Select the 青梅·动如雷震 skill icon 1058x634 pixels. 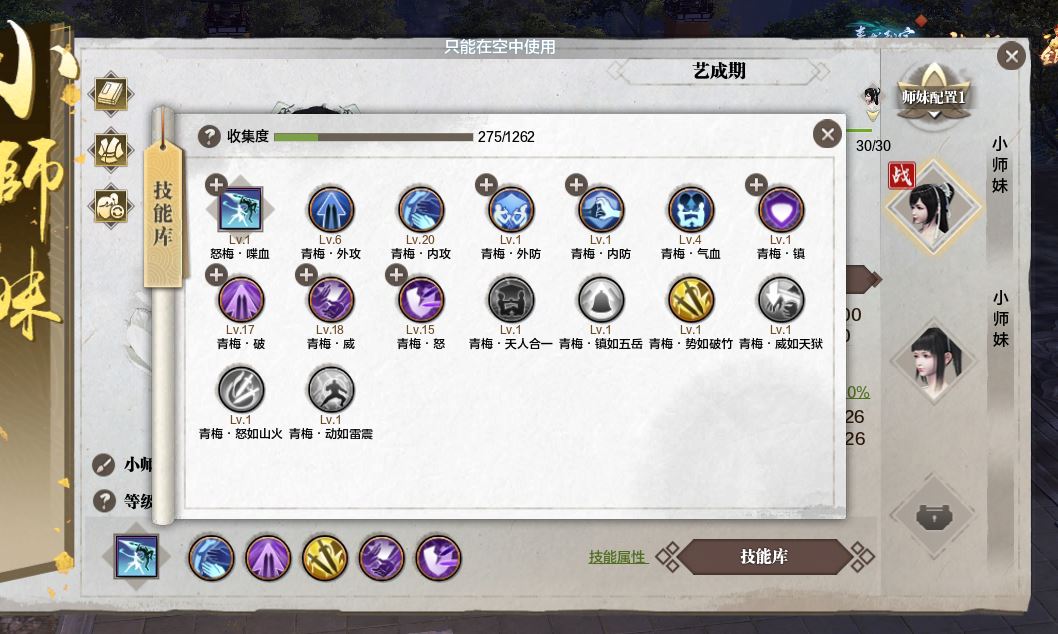[331, 389]
